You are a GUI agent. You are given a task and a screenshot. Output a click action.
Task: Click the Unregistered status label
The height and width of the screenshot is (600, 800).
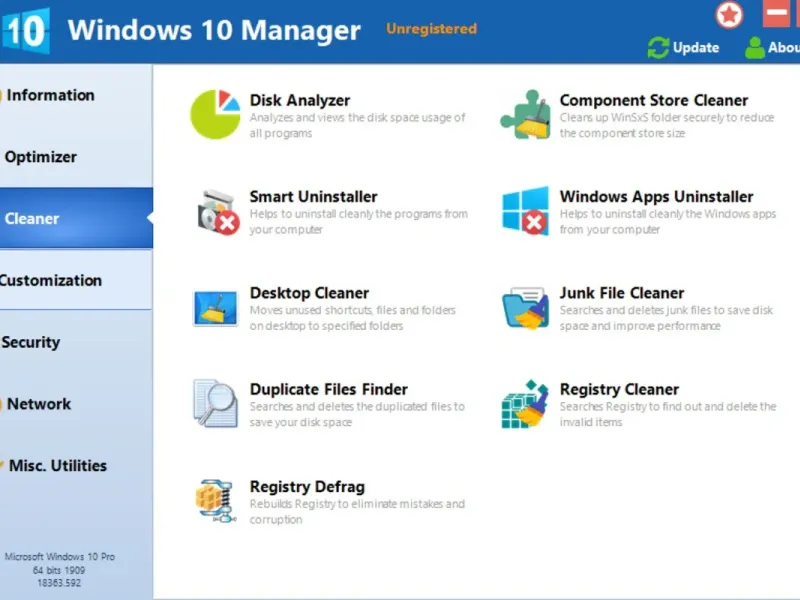click(x=431, y=29)
